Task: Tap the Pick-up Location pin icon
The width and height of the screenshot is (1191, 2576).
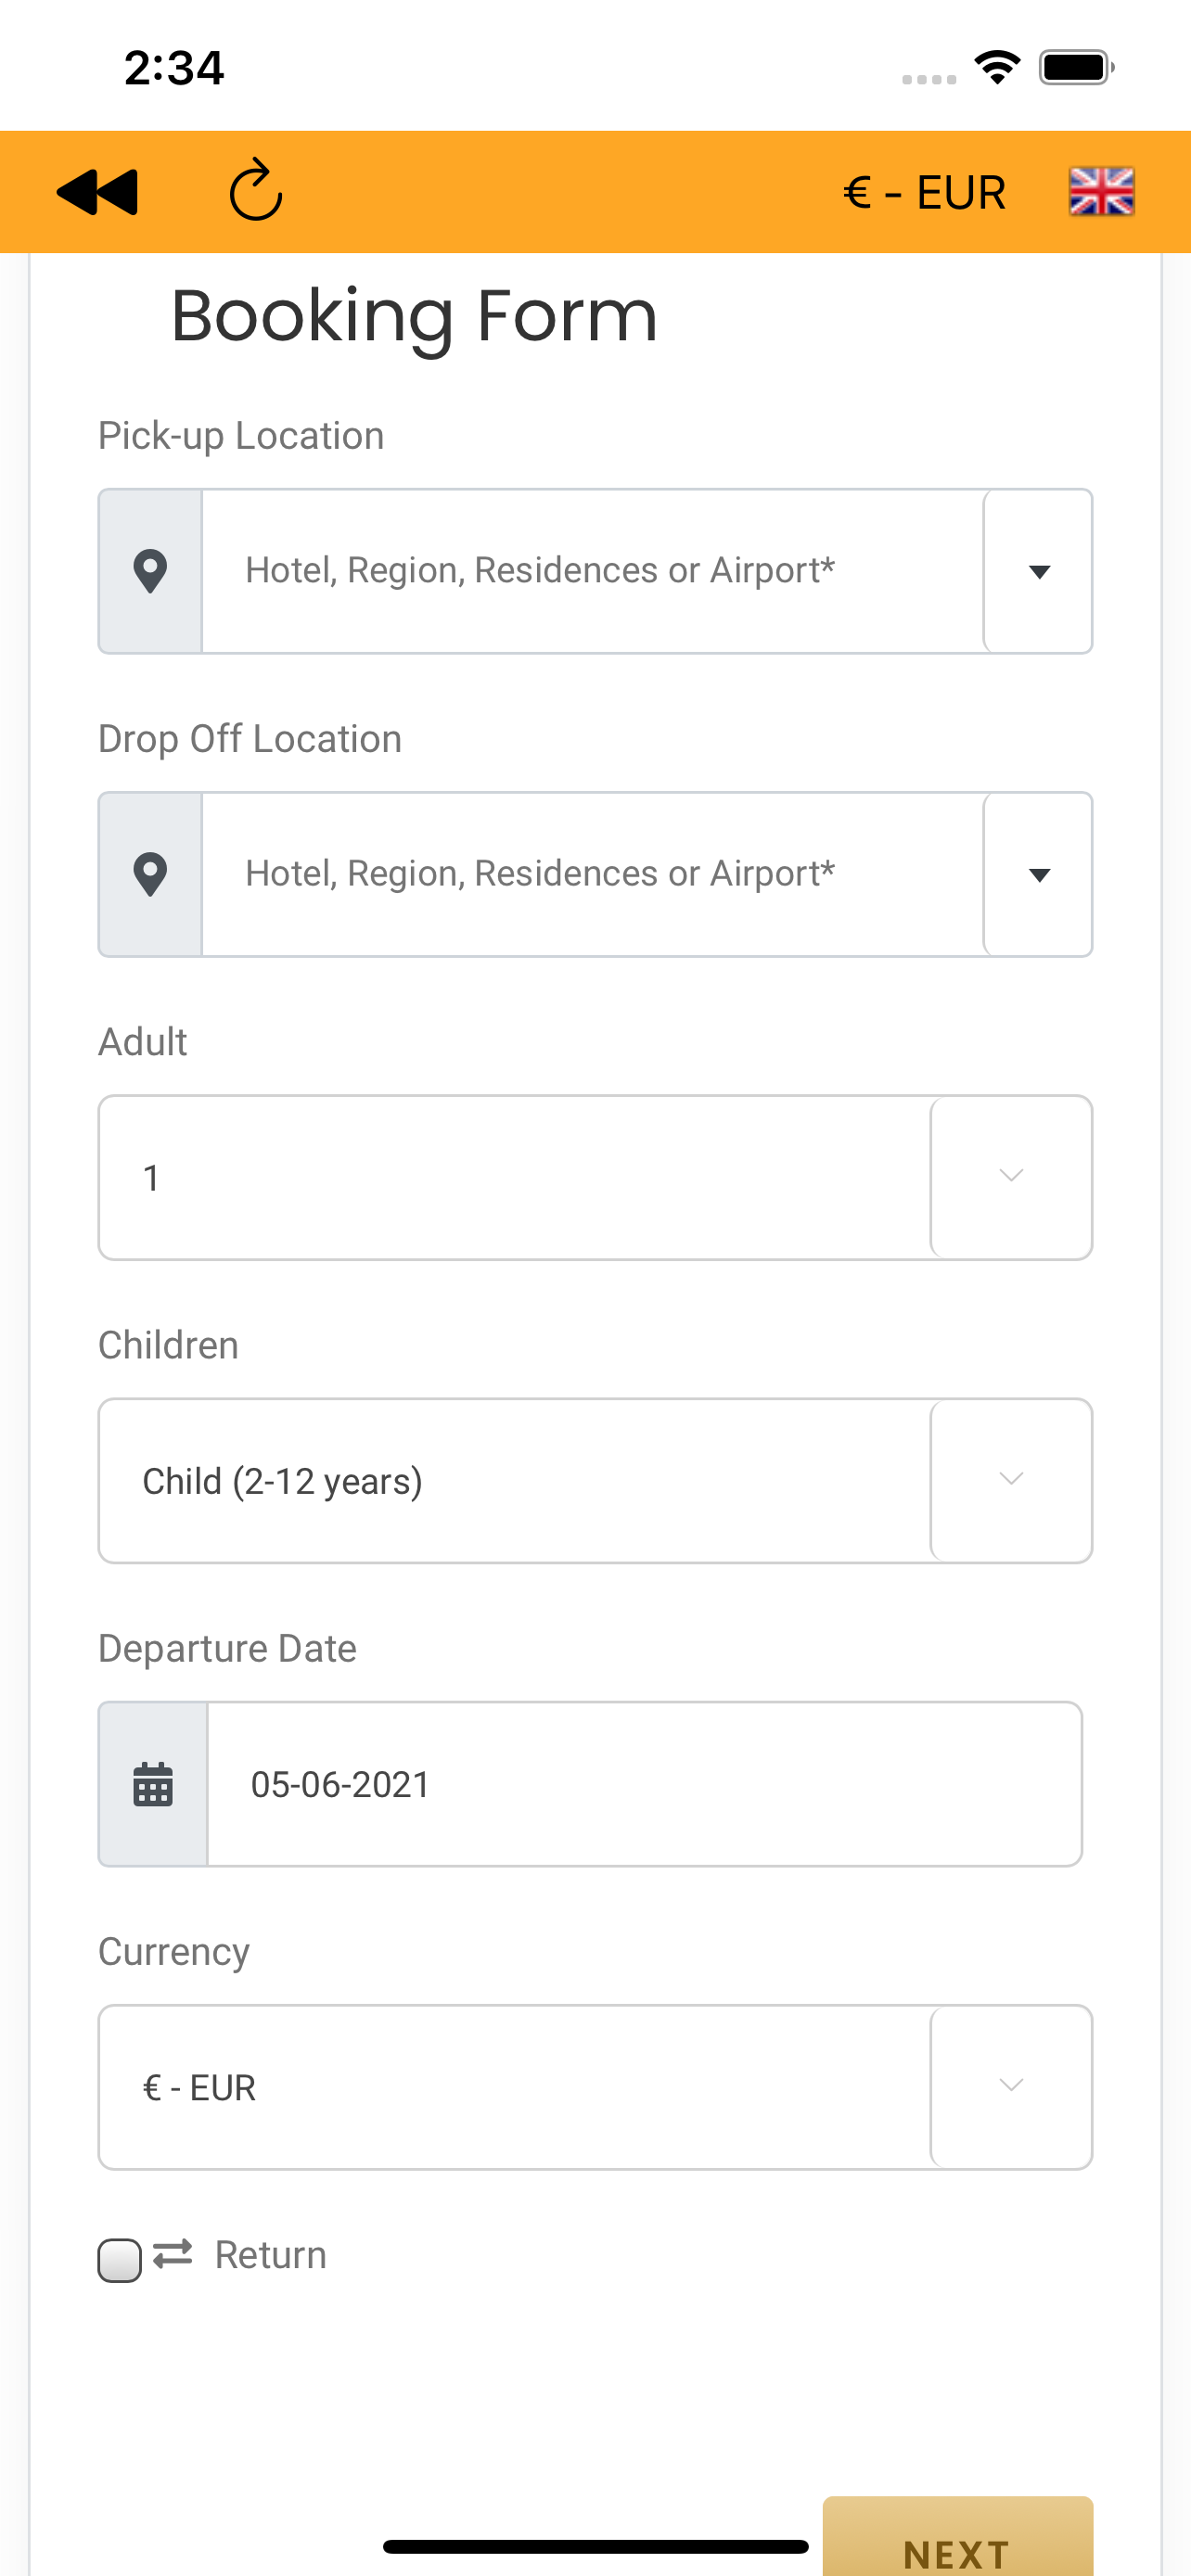Action: click(x=150, y=571)
